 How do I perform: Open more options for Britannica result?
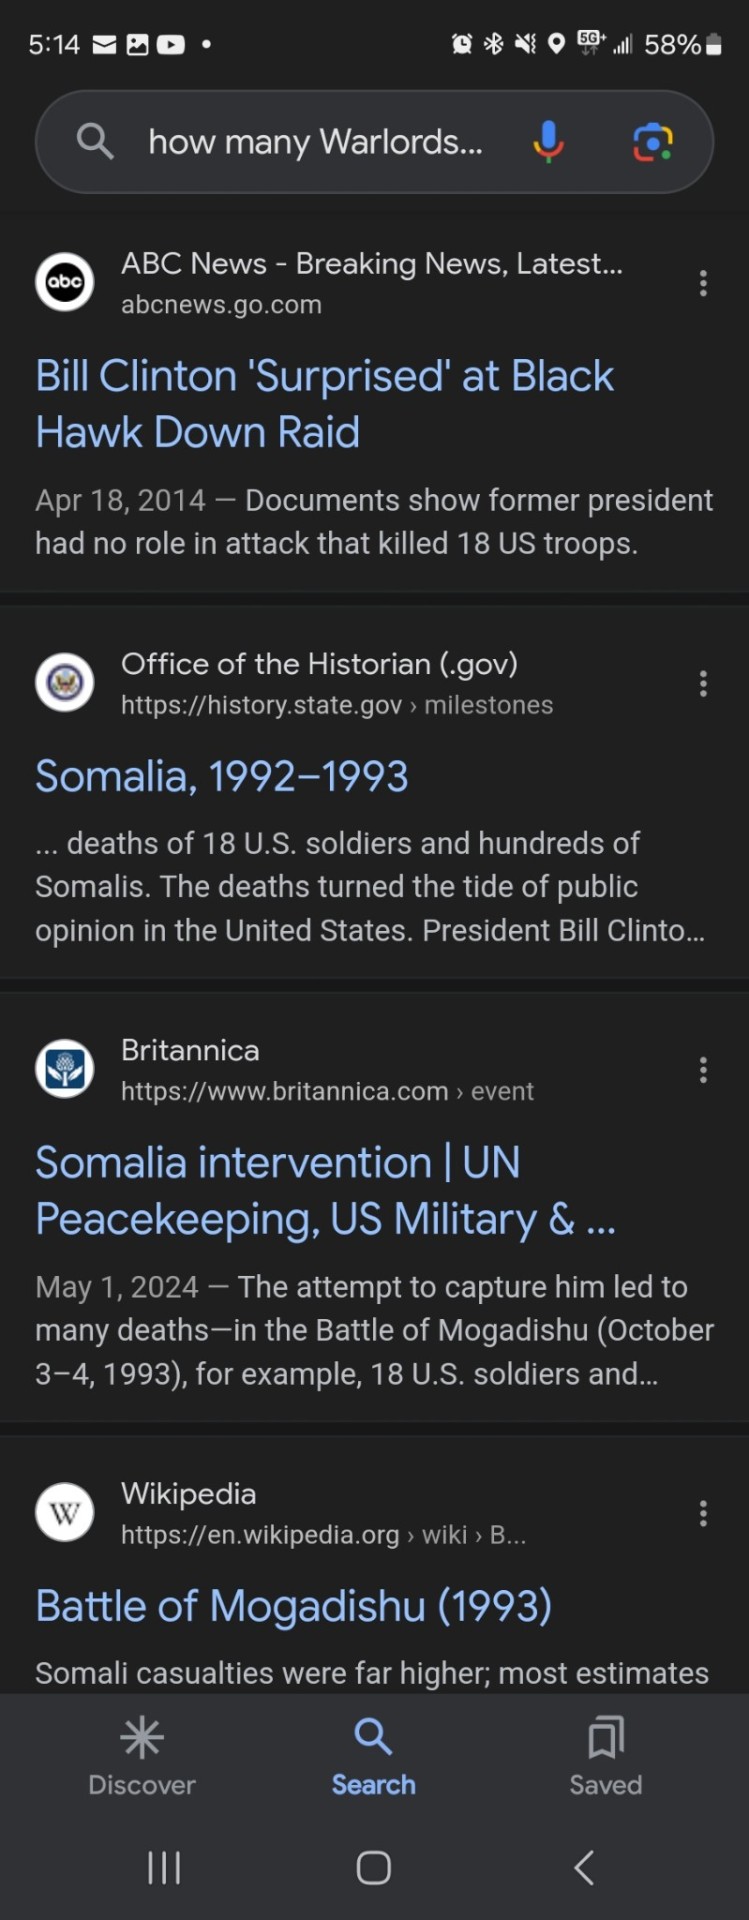click(x=703, y=1070)
